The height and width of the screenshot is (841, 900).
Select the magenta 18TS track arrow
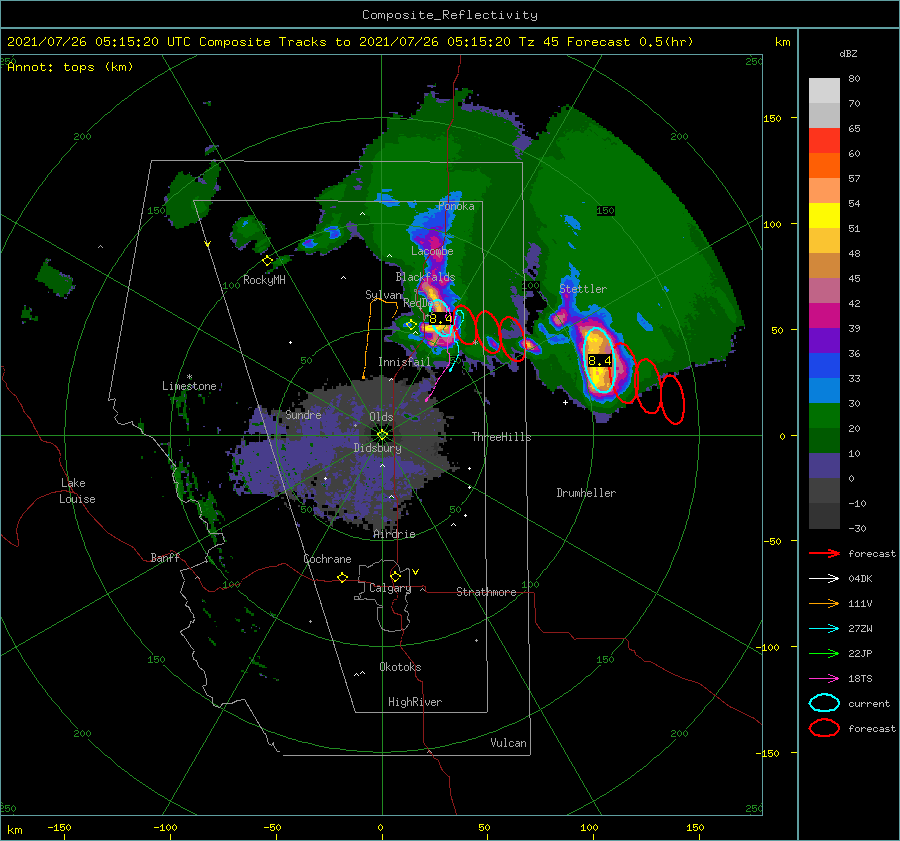(824, 679)
